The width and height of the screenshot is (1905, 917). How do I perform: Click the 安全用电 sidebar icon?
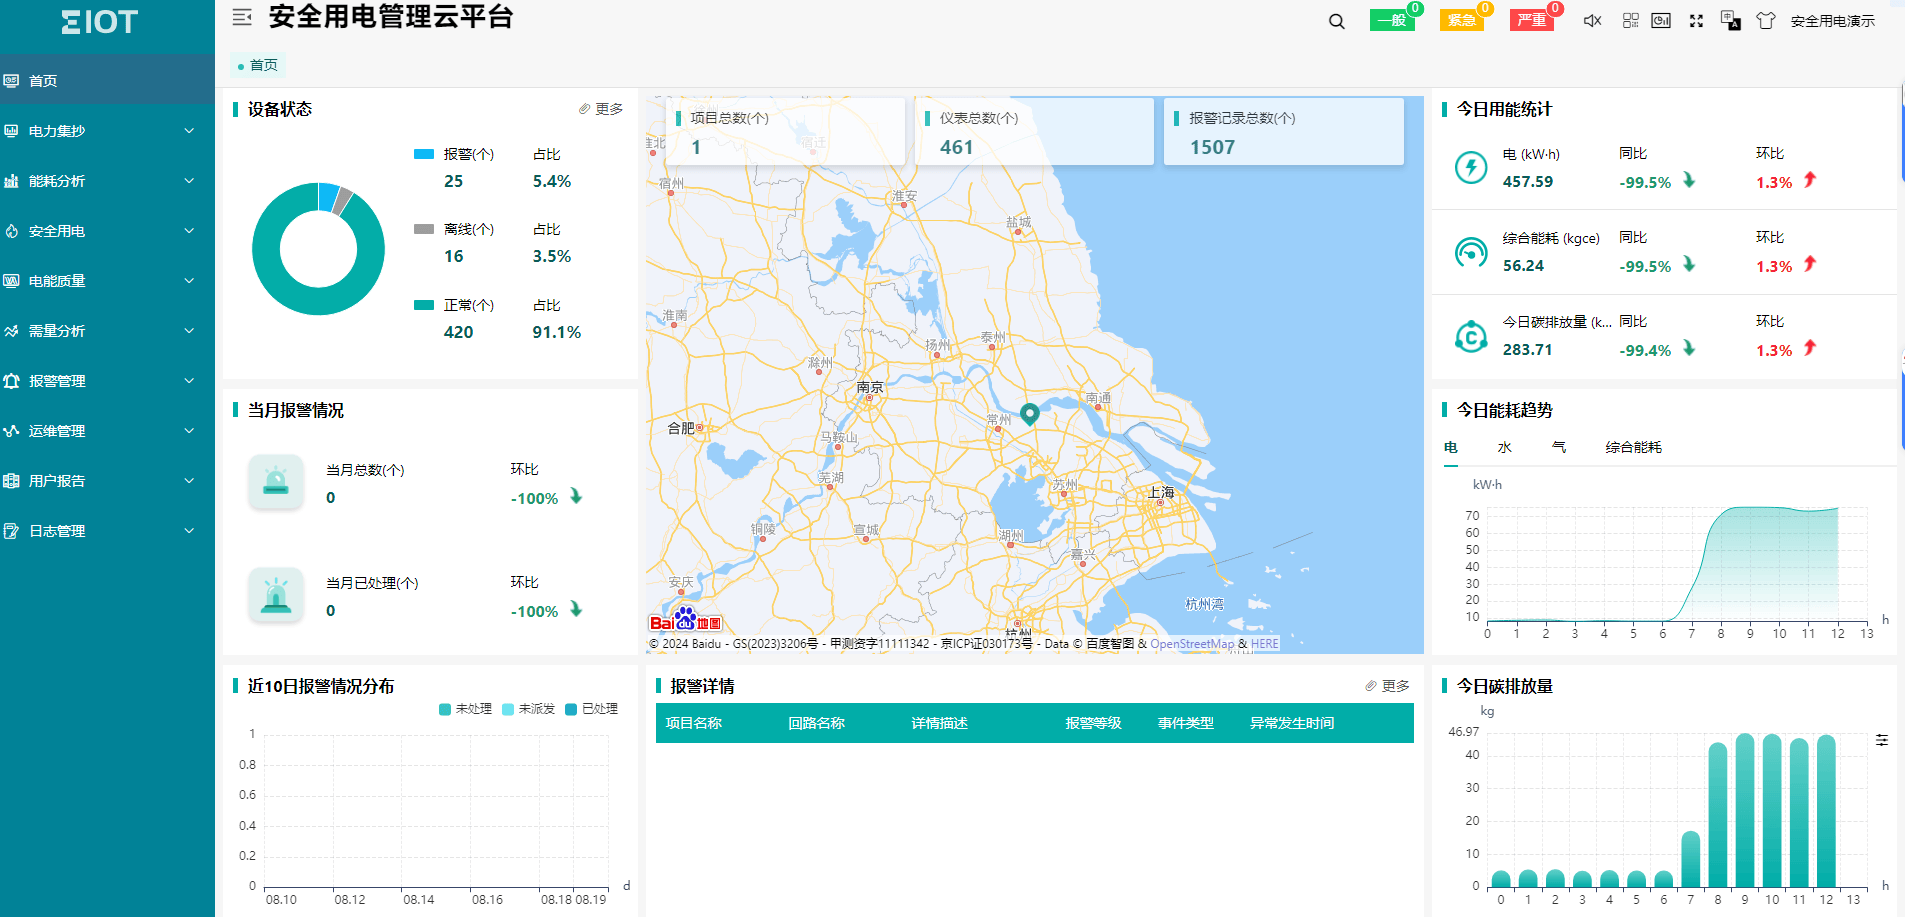12,231
